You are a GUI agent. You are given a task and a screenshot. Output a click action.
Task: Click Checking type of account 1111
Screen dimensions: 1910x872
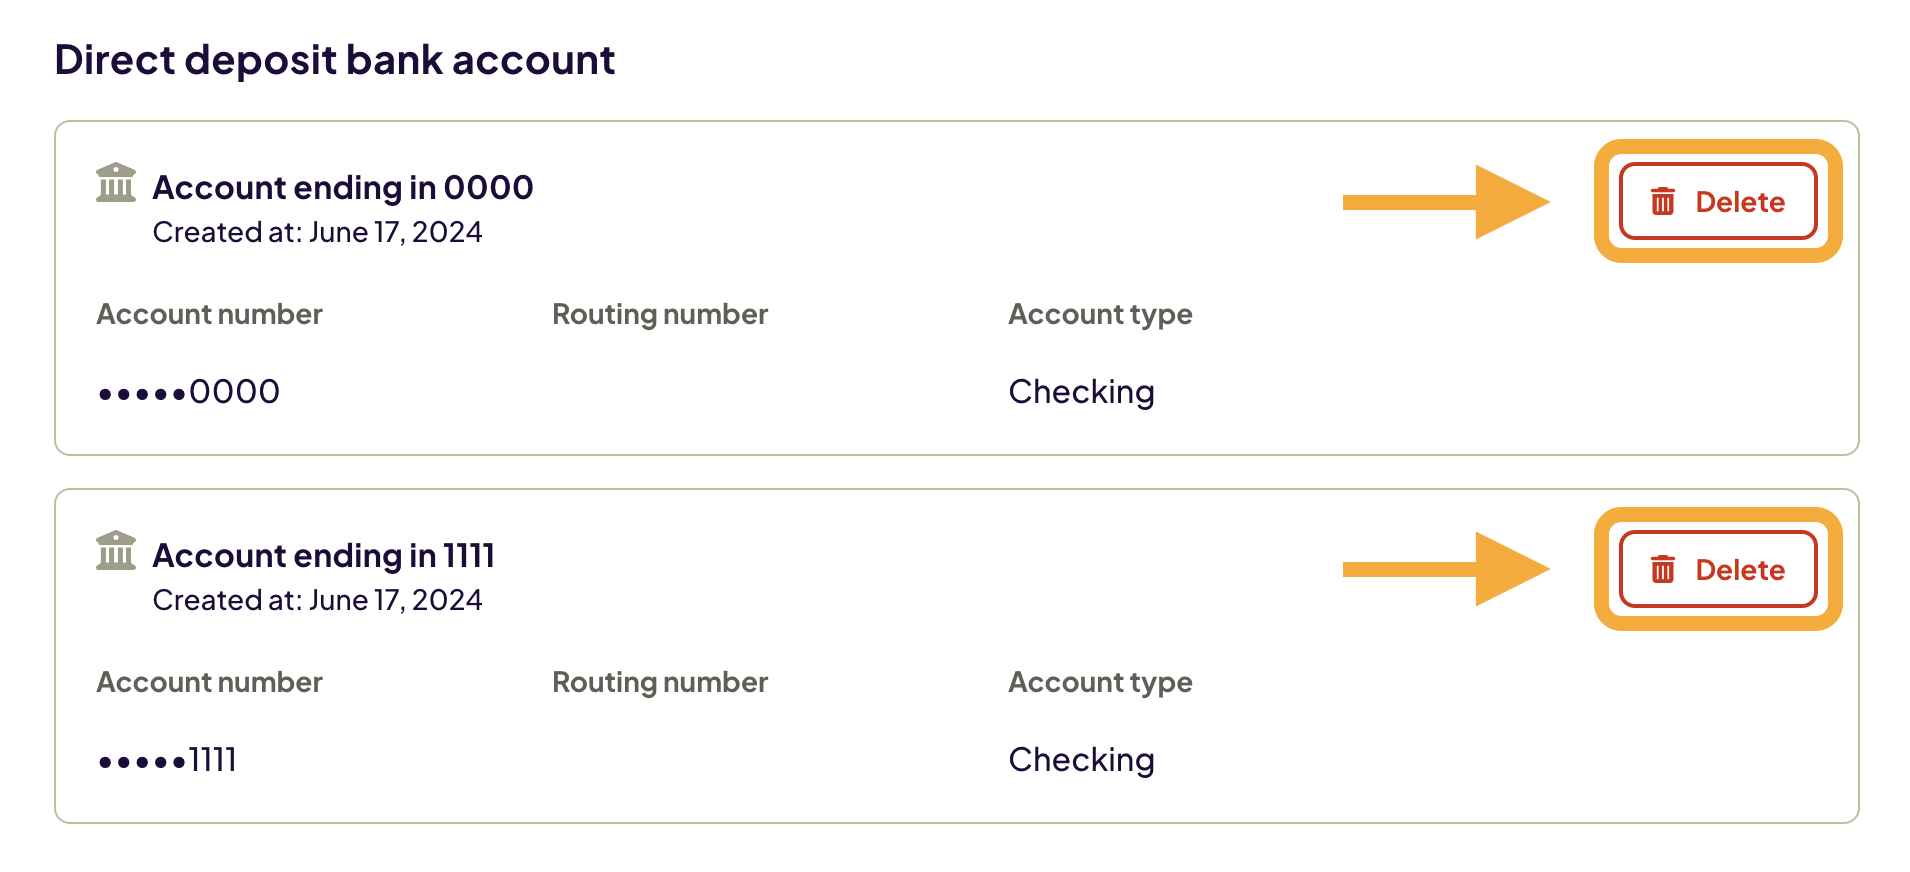(1081, 760)
